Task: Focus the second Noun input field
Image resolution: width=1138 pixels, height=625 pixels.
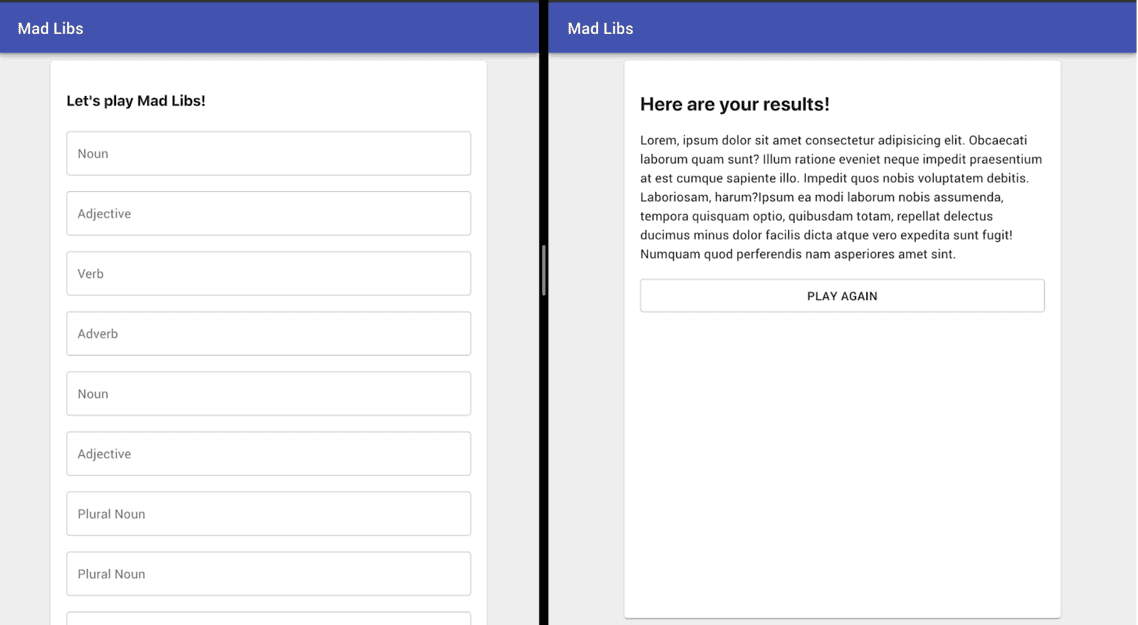Action: point(268,394)
